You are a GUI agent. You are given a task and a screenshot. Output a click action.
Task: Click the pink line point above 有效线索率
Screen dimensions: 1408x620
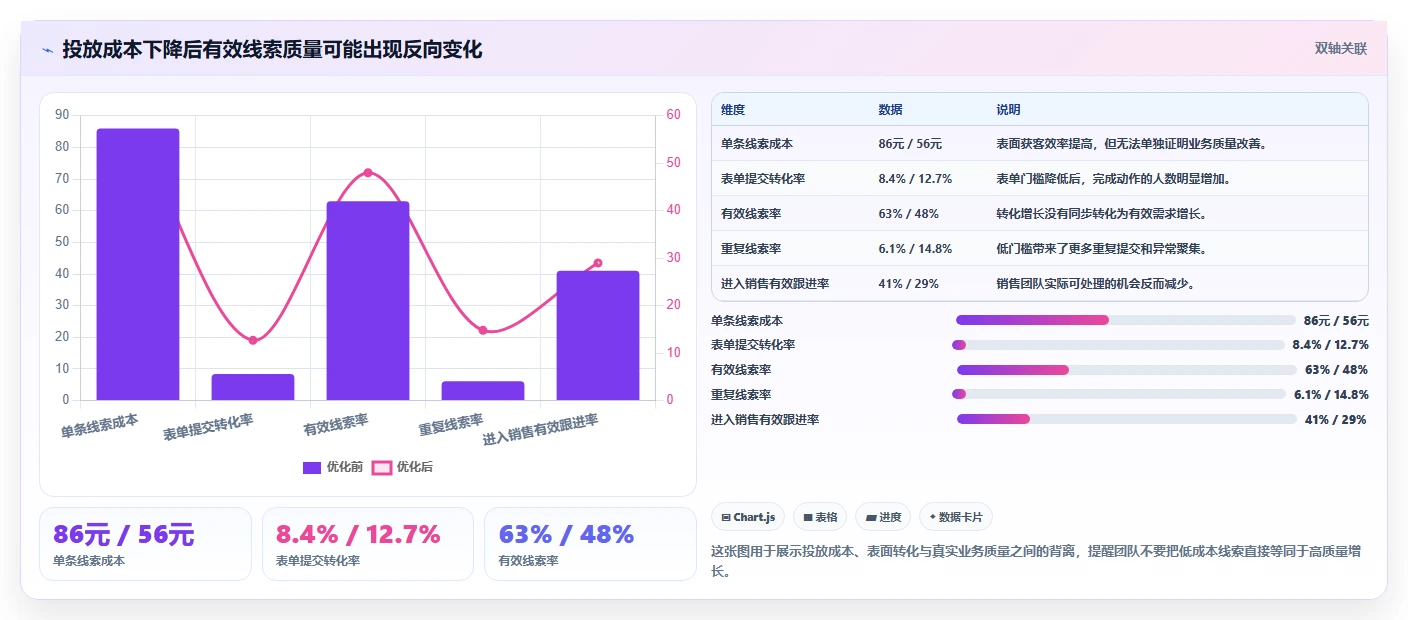[x=368, y=172]
